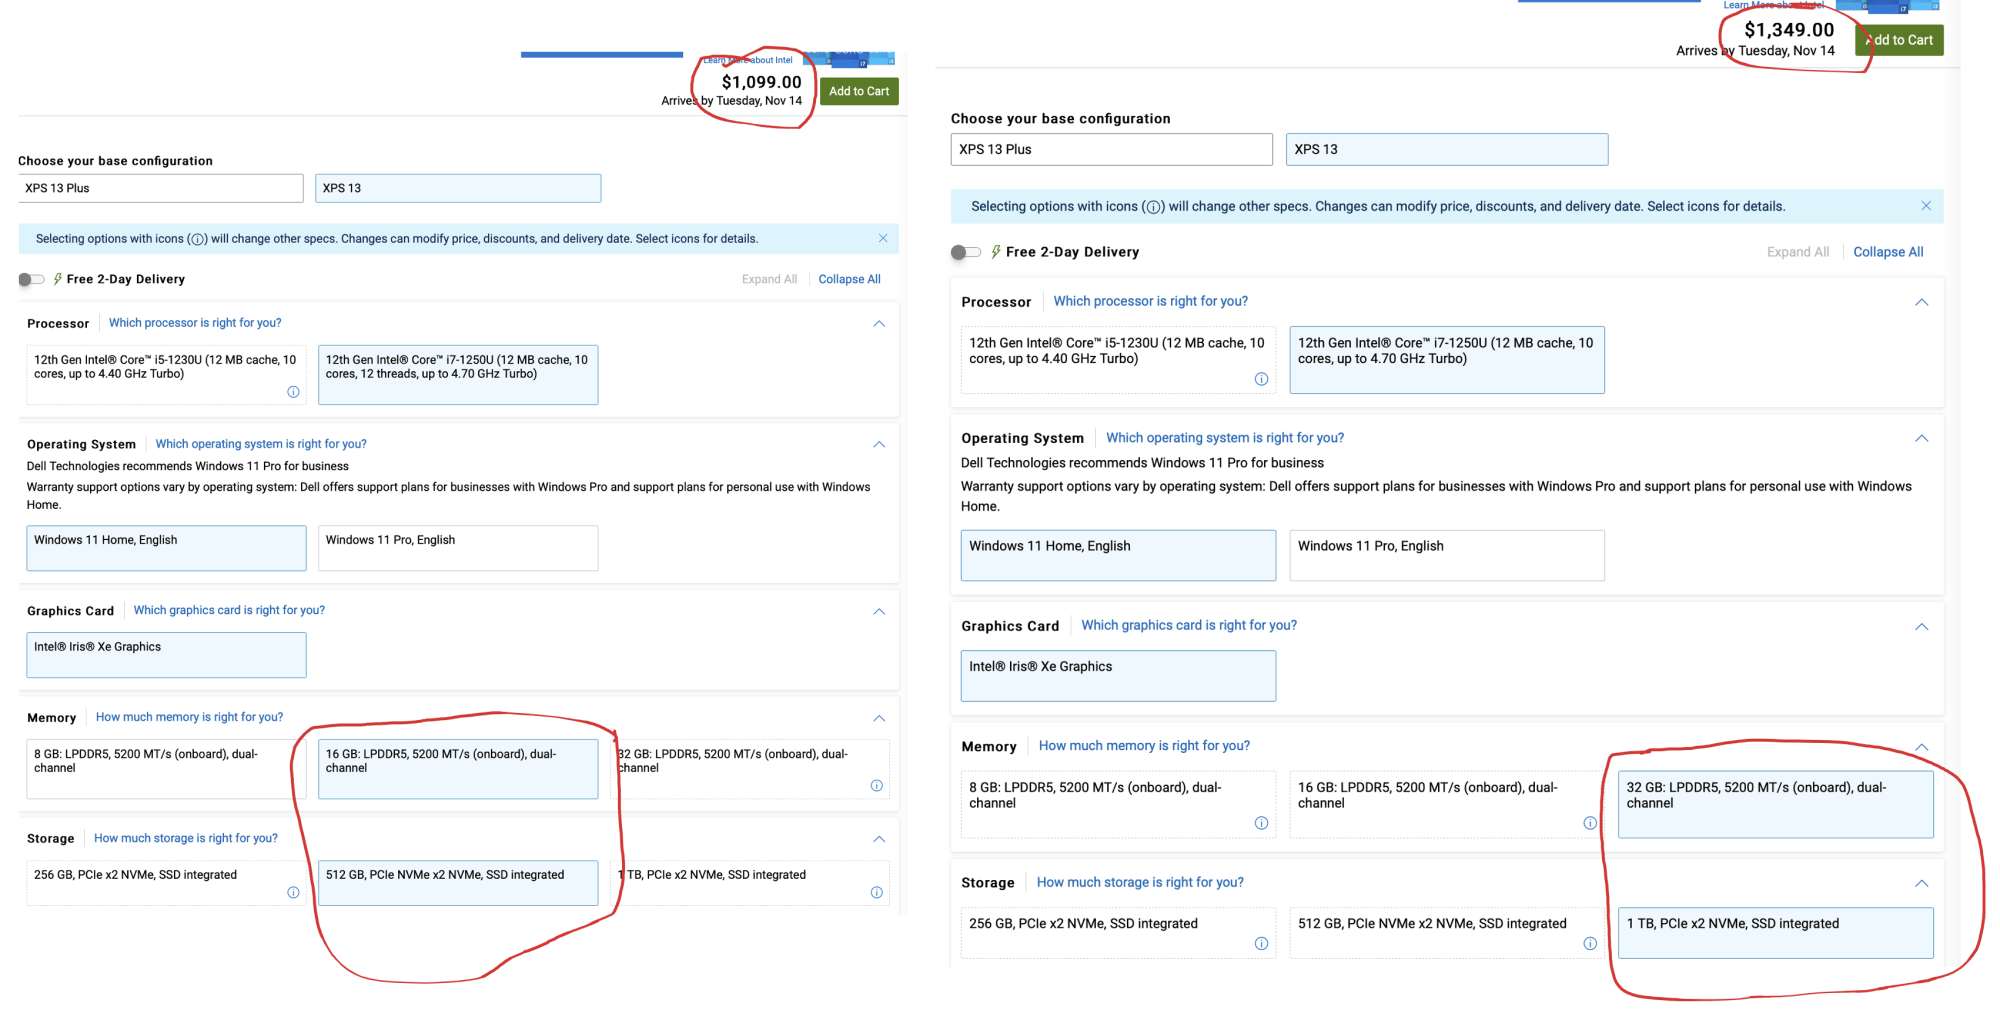
Task: Select Windows 11 Home in $1,099 configurator
Action: 166,548
